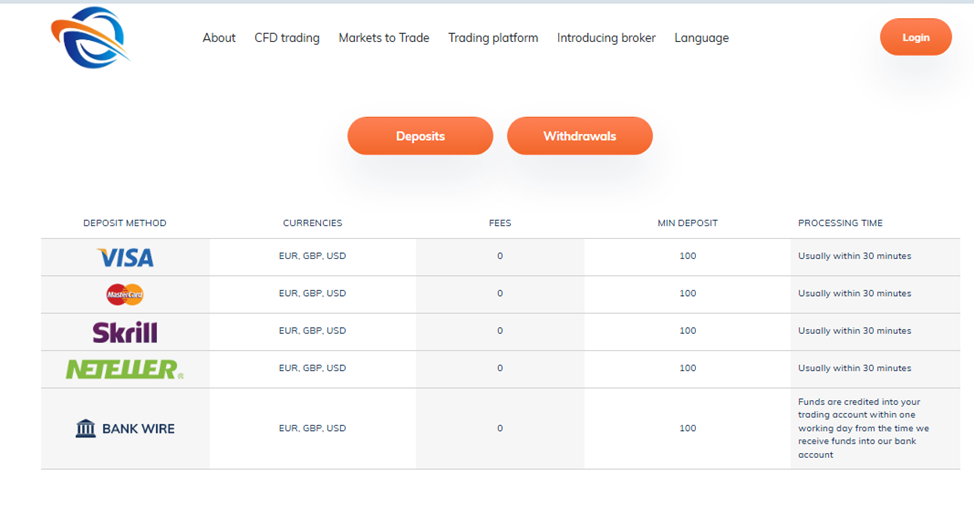Click the Currencies column header

(x=312, y=223)
